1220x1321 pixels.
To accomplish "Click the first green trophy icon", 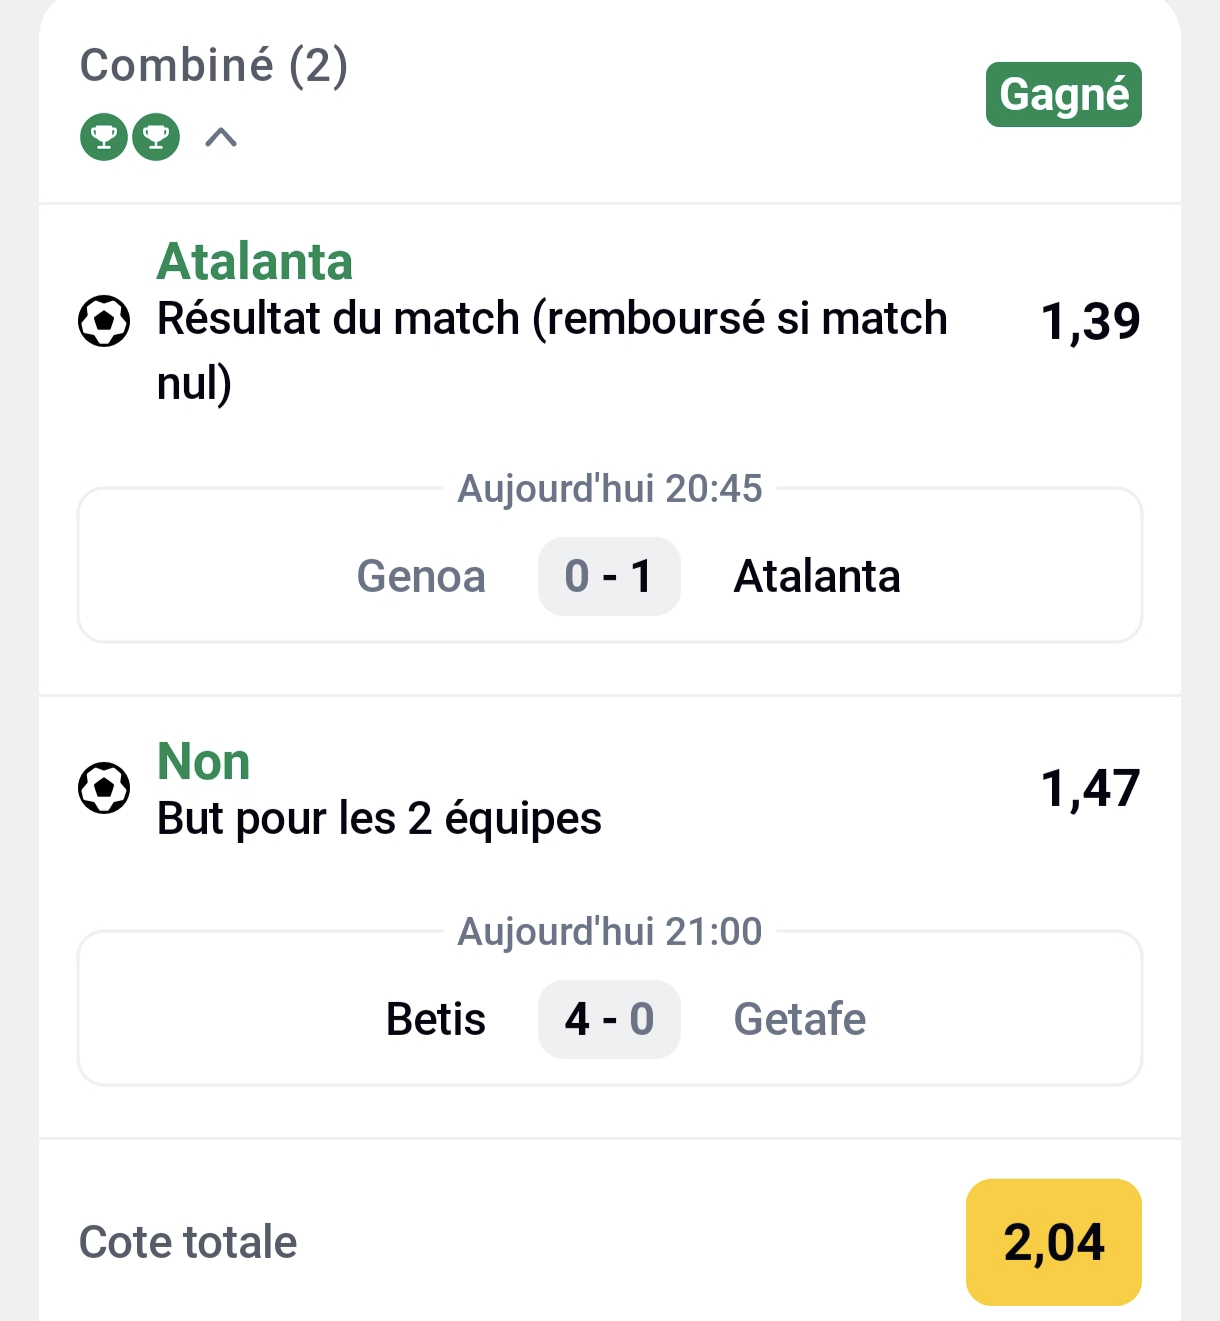I will tap(101, 137).
